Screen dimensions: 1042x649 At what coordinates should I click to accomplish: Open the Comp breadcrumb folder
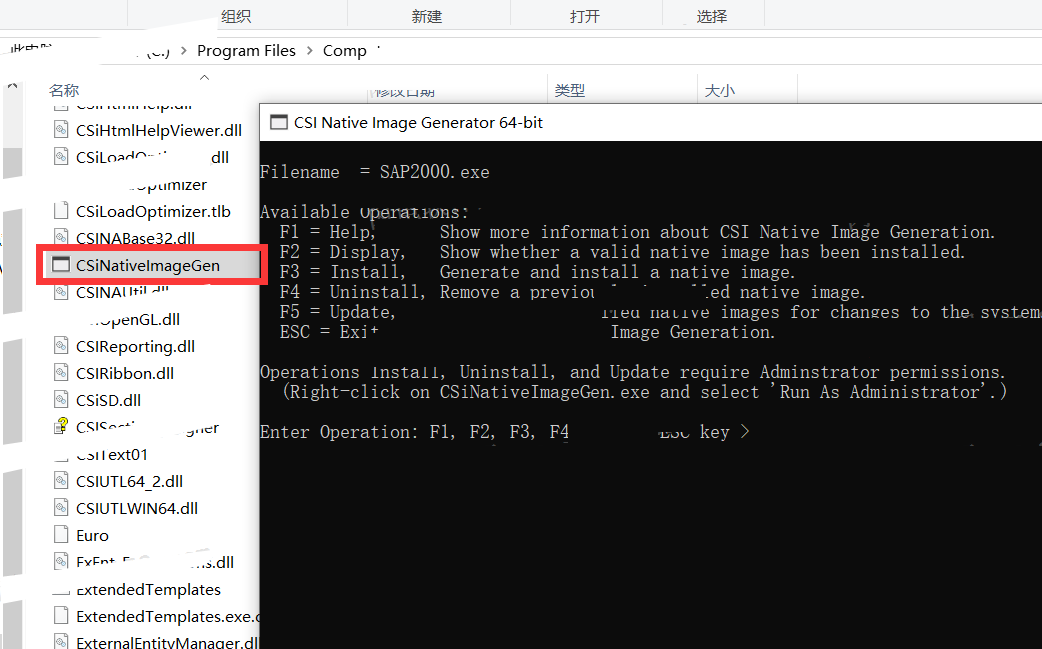tap(345, 50)
